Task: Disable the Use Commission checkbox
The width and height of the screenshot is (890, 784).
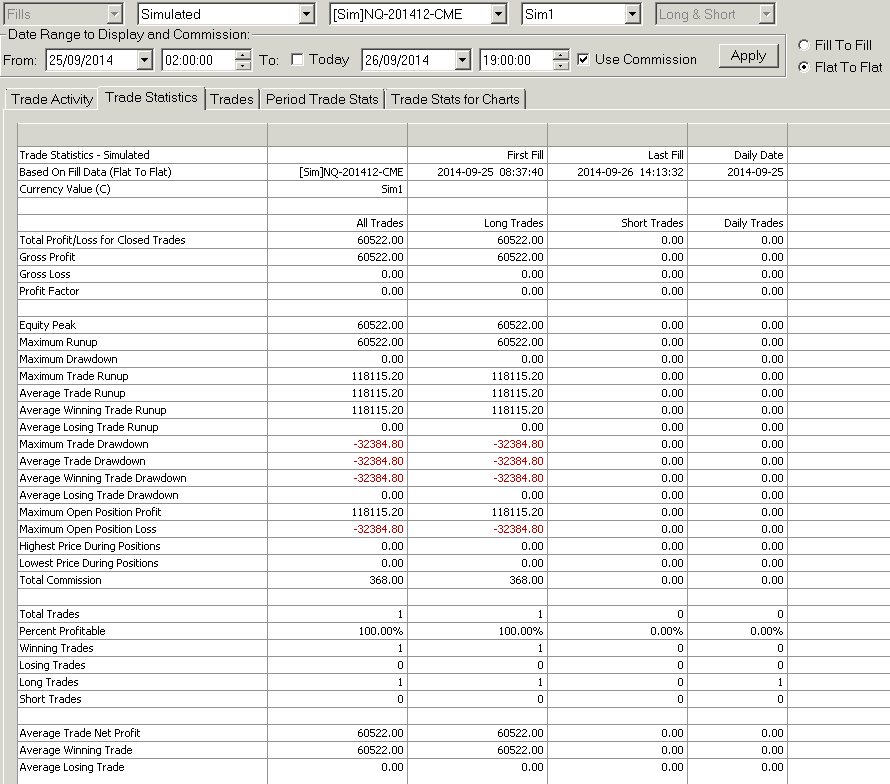Action: tap(583, 60)
